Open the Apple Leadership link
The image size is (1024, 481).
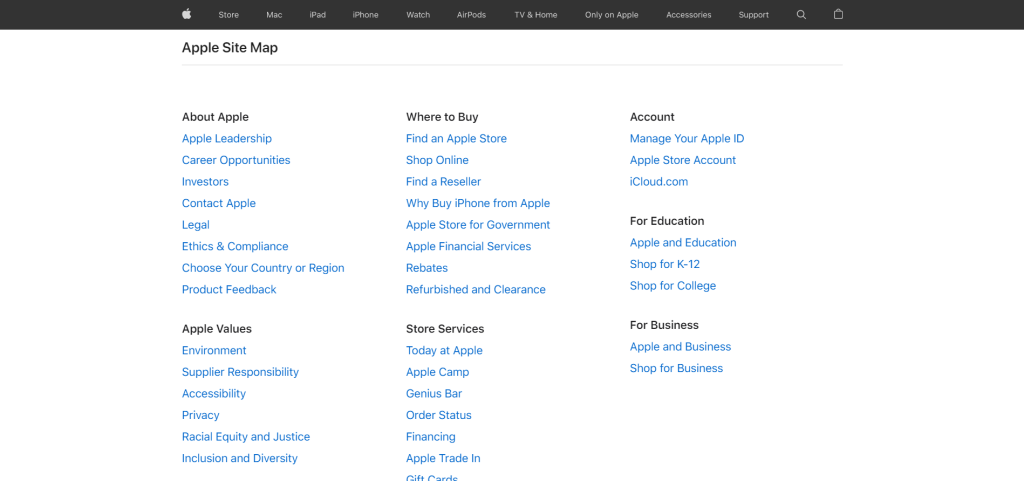pyautogui.click(x=227, y=138)
